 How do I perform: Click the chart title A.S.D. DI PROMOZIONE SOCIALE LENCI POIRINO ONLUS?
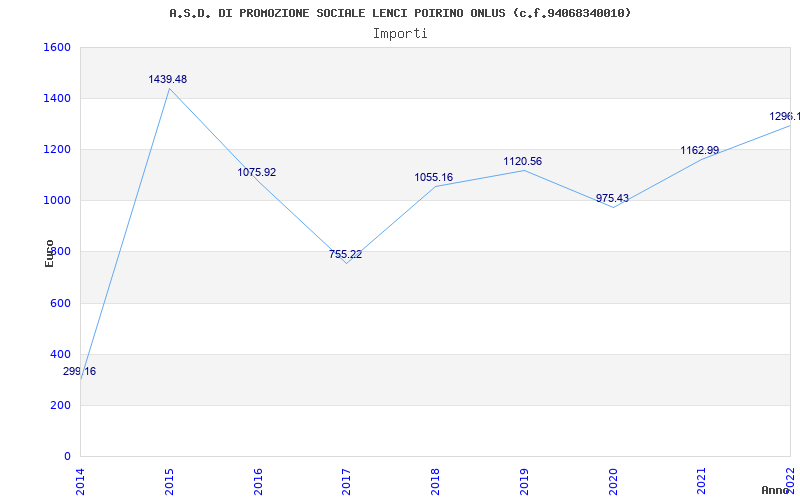(400, 13)
